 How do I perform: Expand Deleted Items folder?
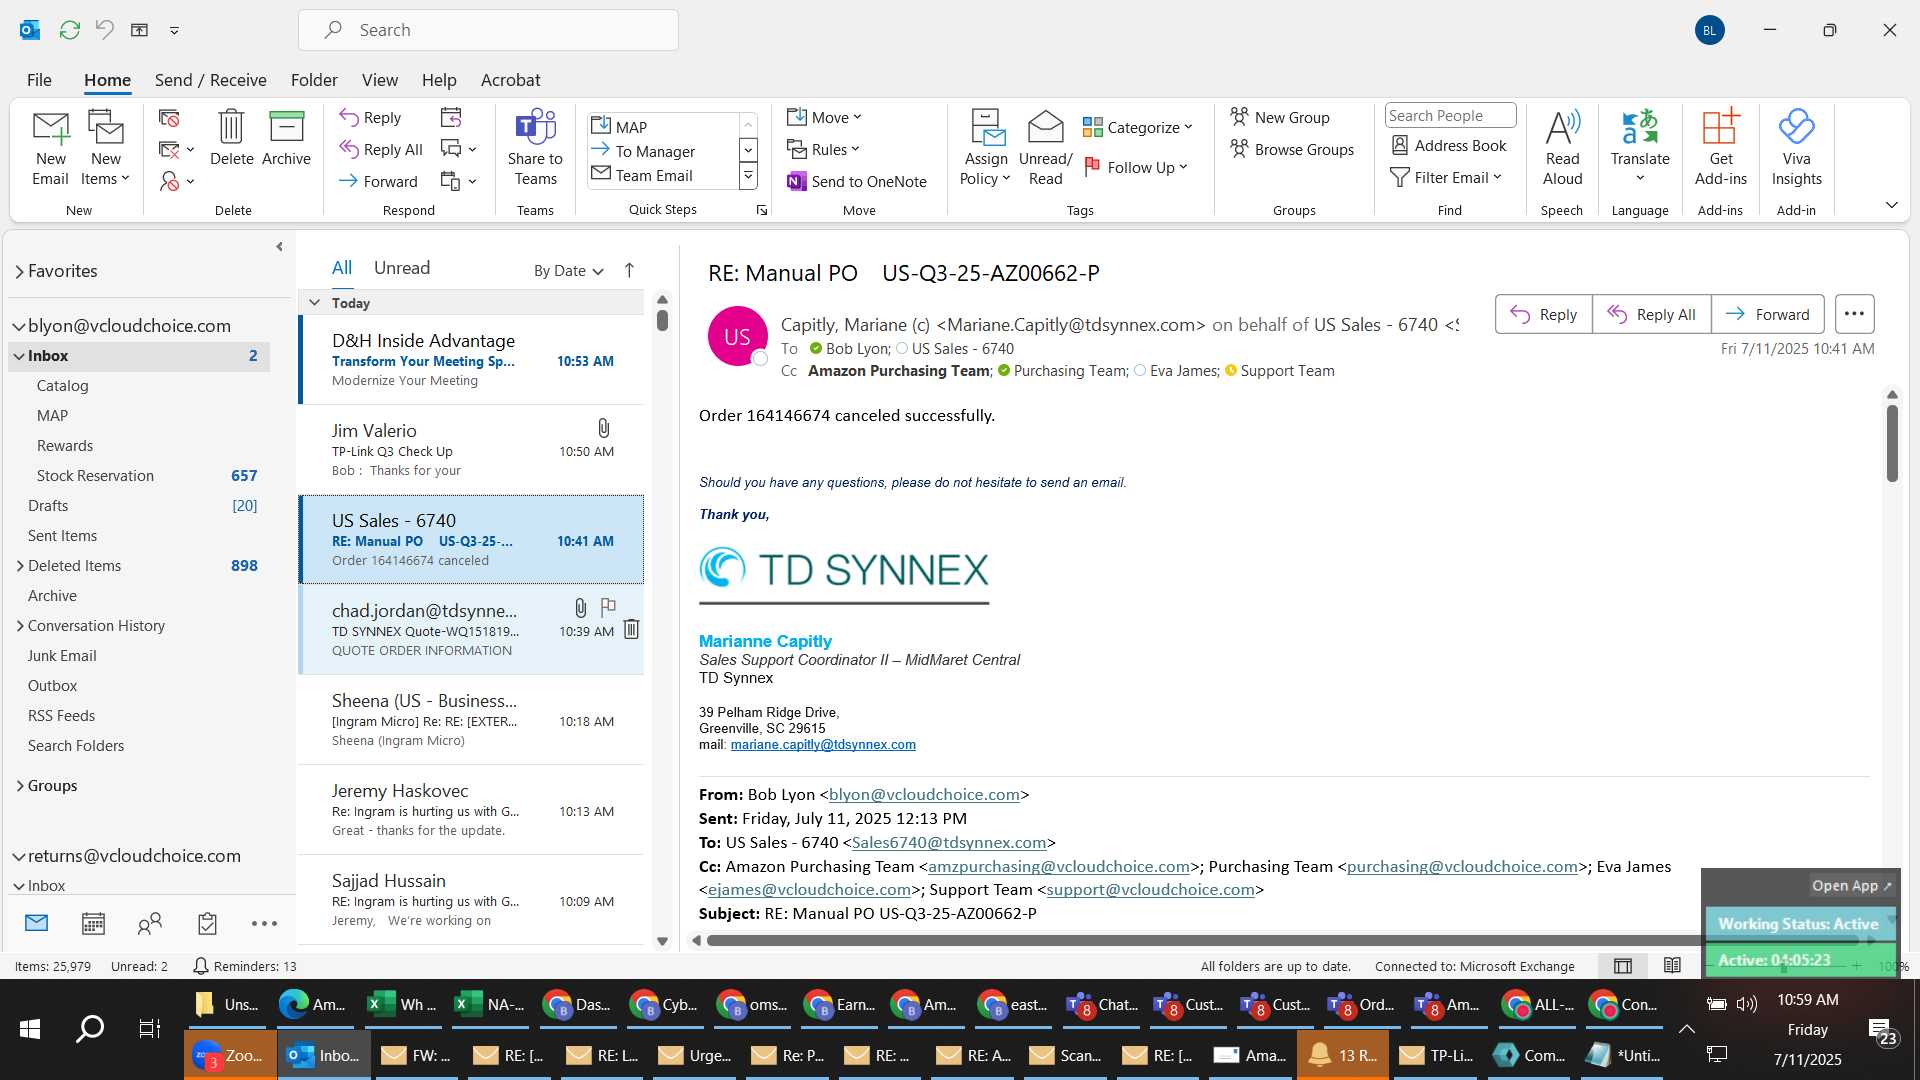[20, 566]
